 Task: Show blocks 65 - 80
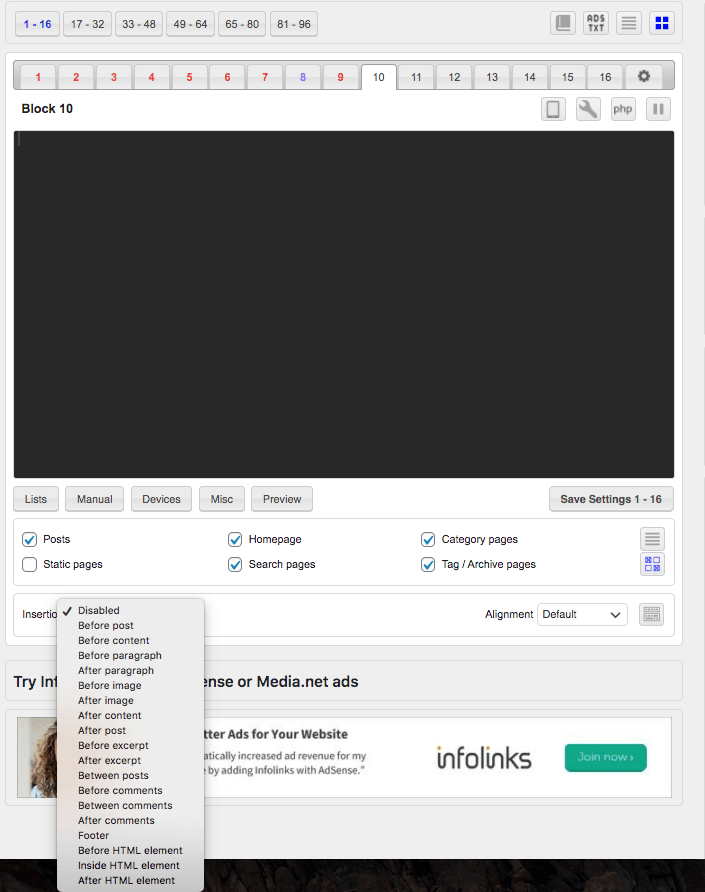tap(242, 24)
